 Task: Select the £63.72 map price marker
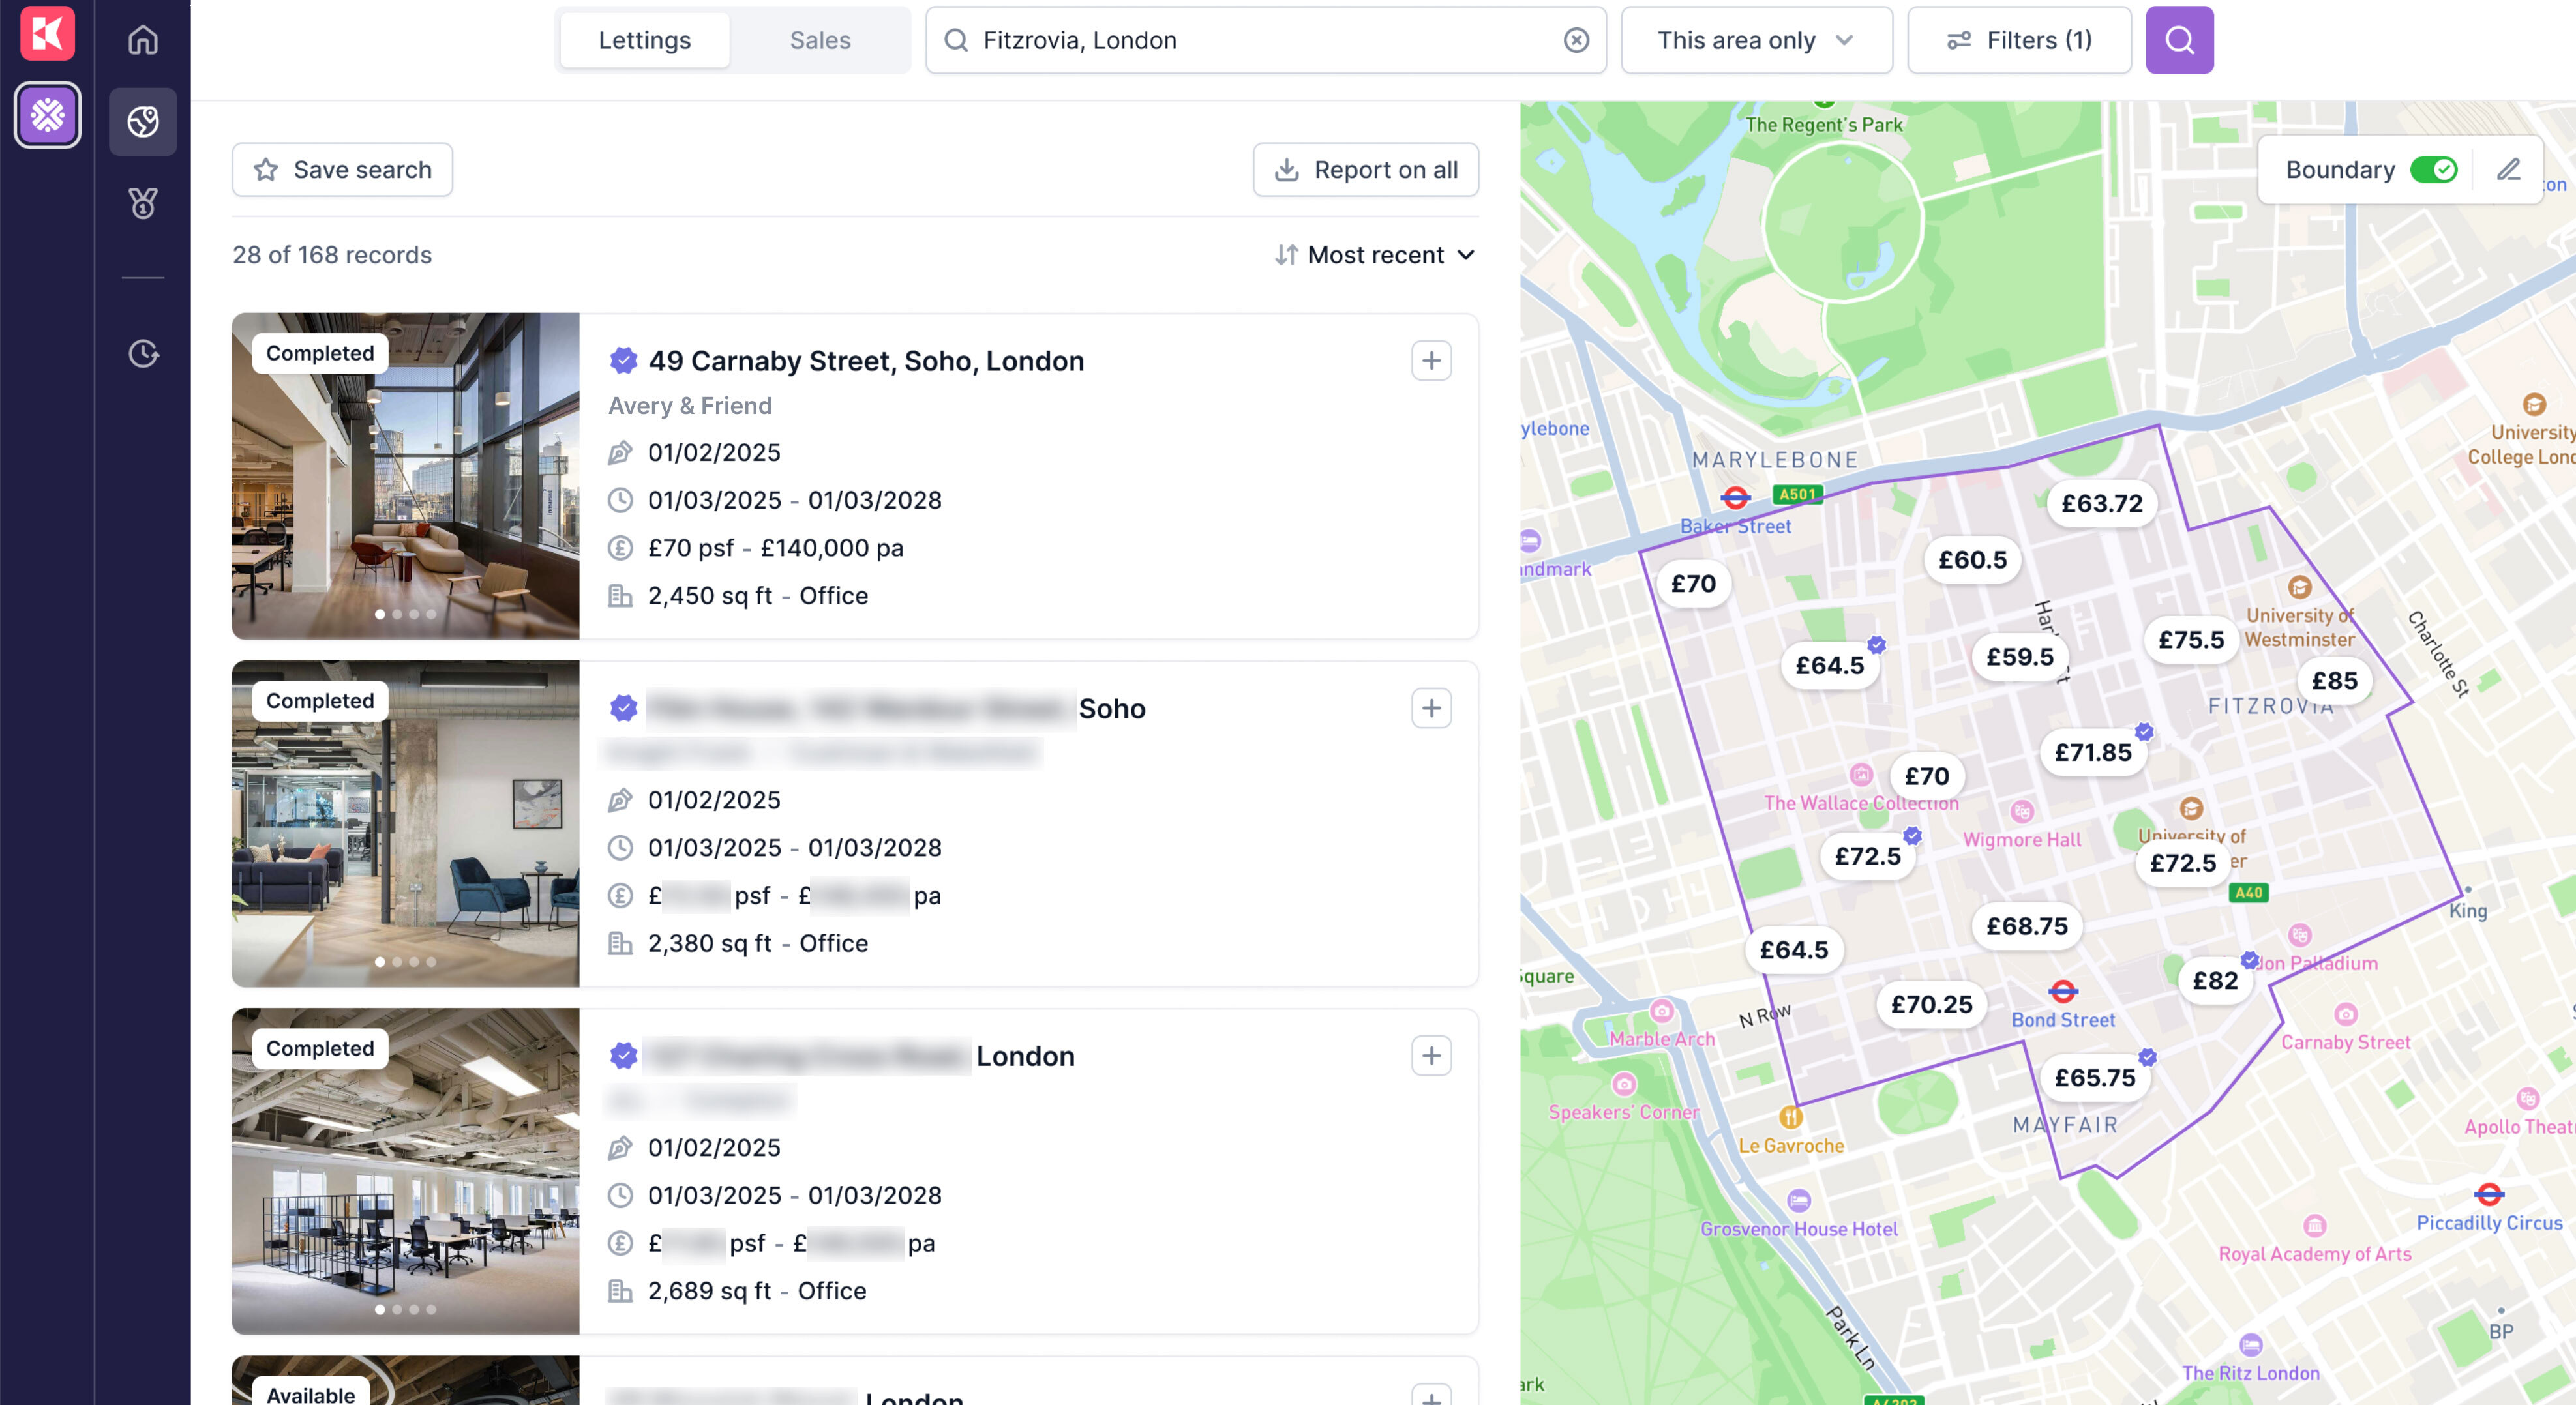[2101, 503]
